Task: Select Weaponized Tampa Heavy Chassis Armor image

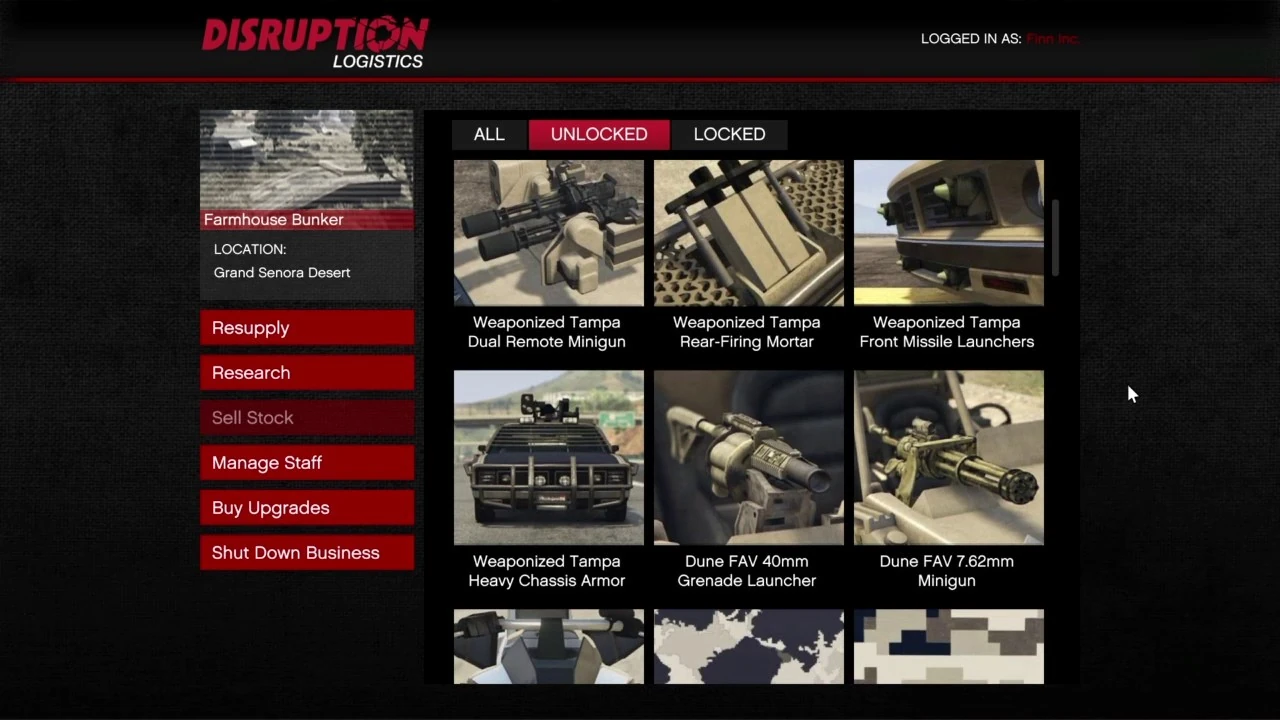Action: click(549, 458)
